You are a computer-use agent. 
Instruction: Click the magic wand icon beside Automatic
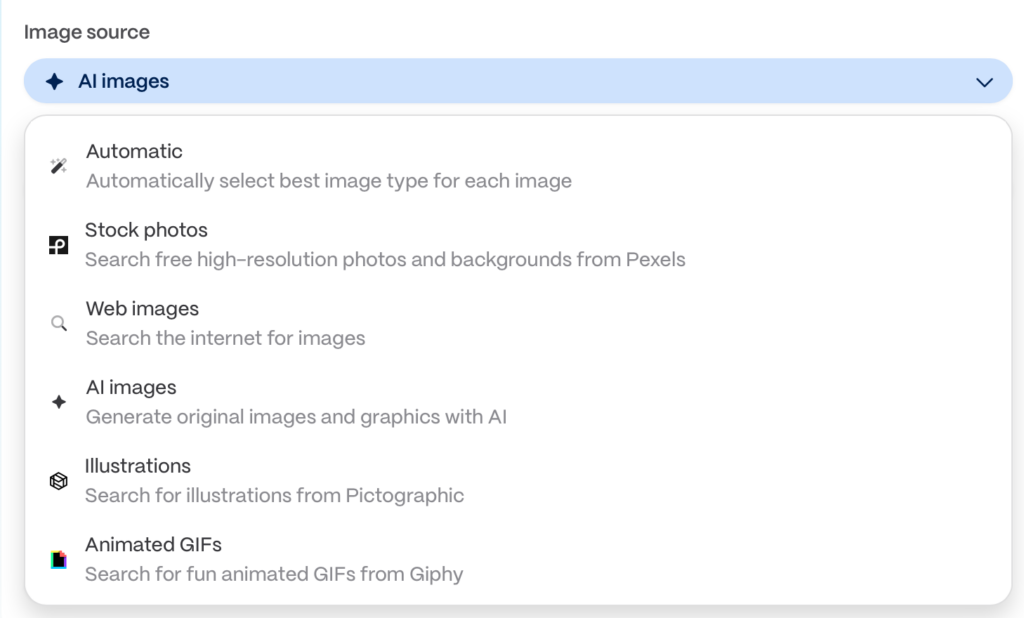coord(59,166)
